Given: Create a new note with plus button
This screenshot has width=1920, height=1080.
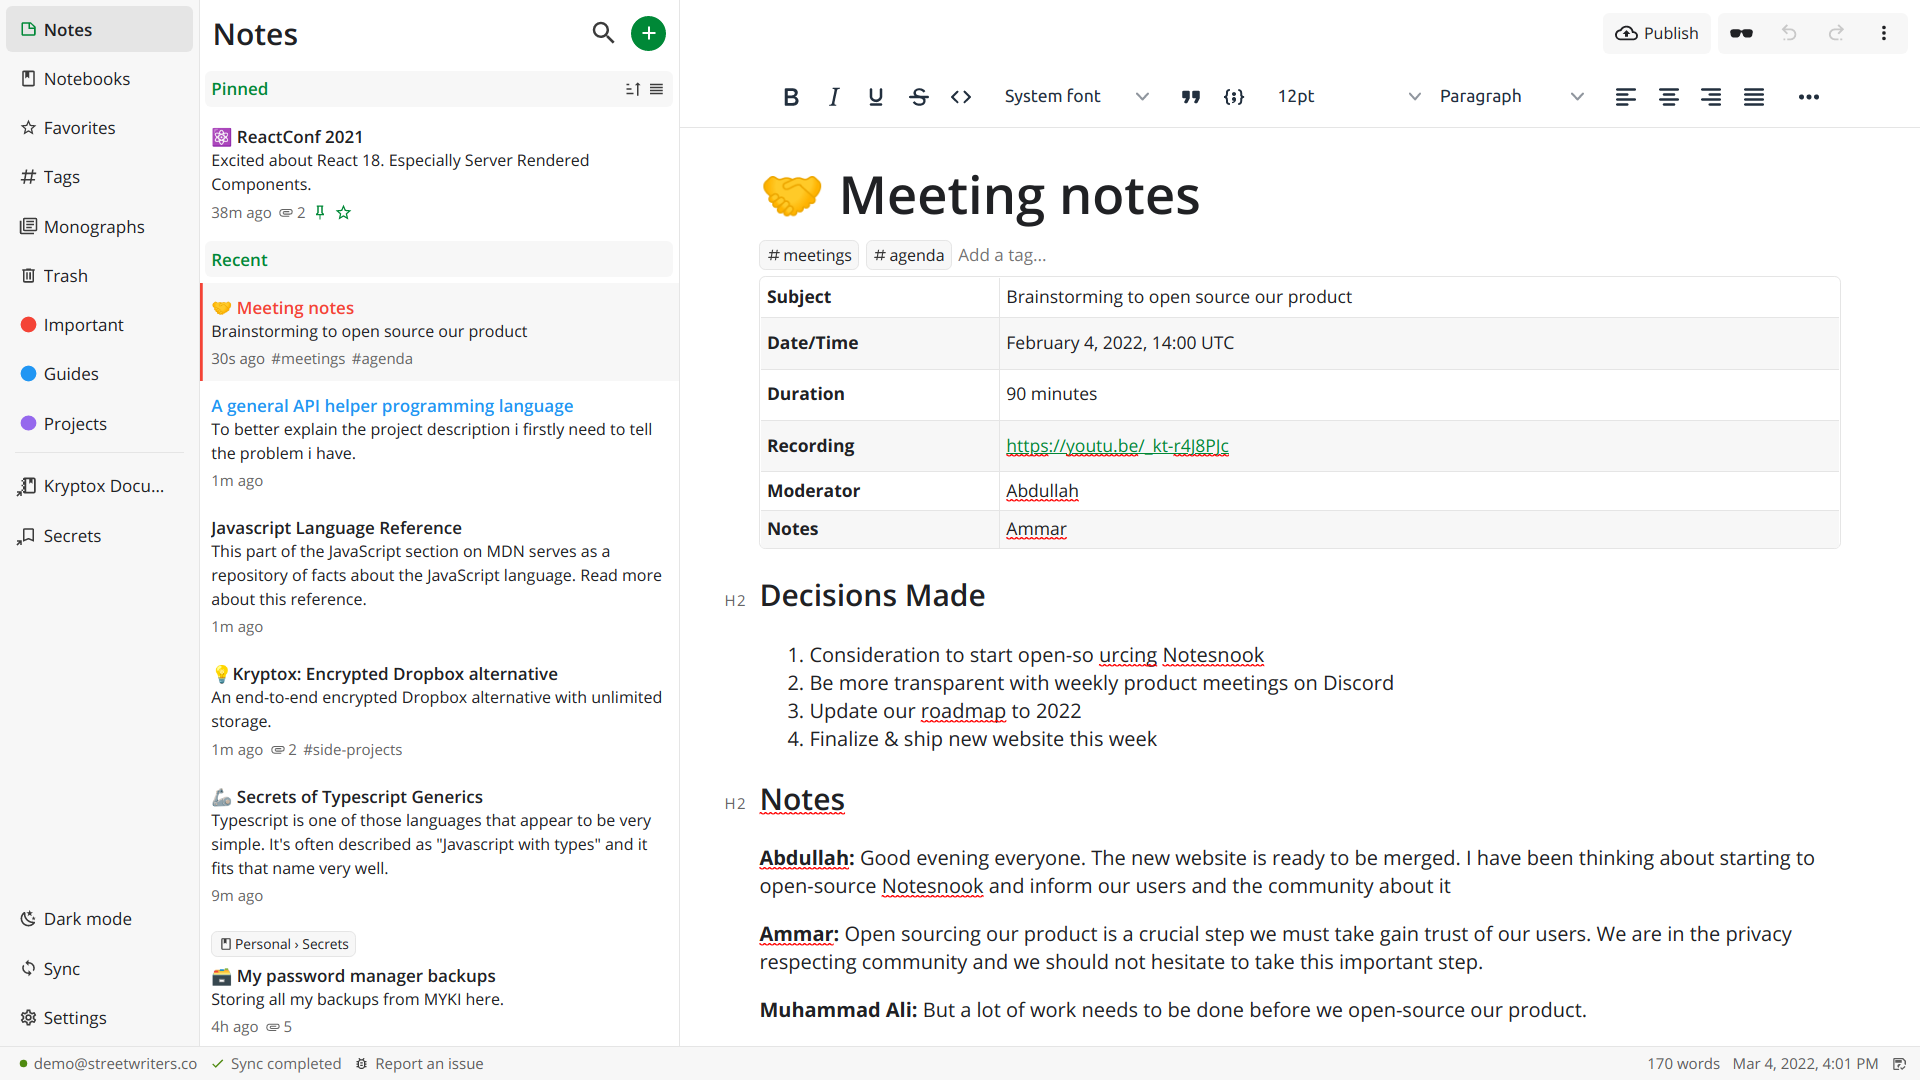Looking at the screenshot, I should pos(648,33).
